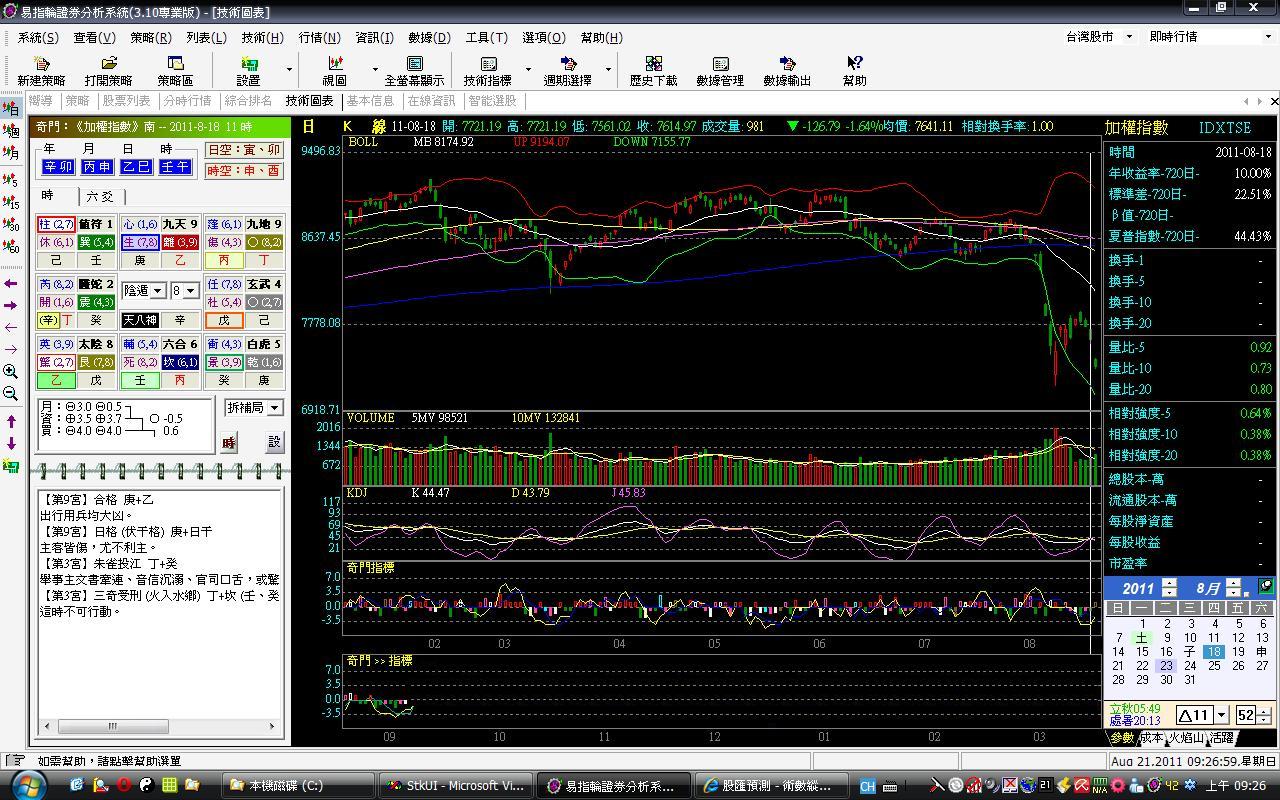Click the bold right arrow in sidebar
This screenshot has height=800, width=1280.
click(x=11, y=305)
